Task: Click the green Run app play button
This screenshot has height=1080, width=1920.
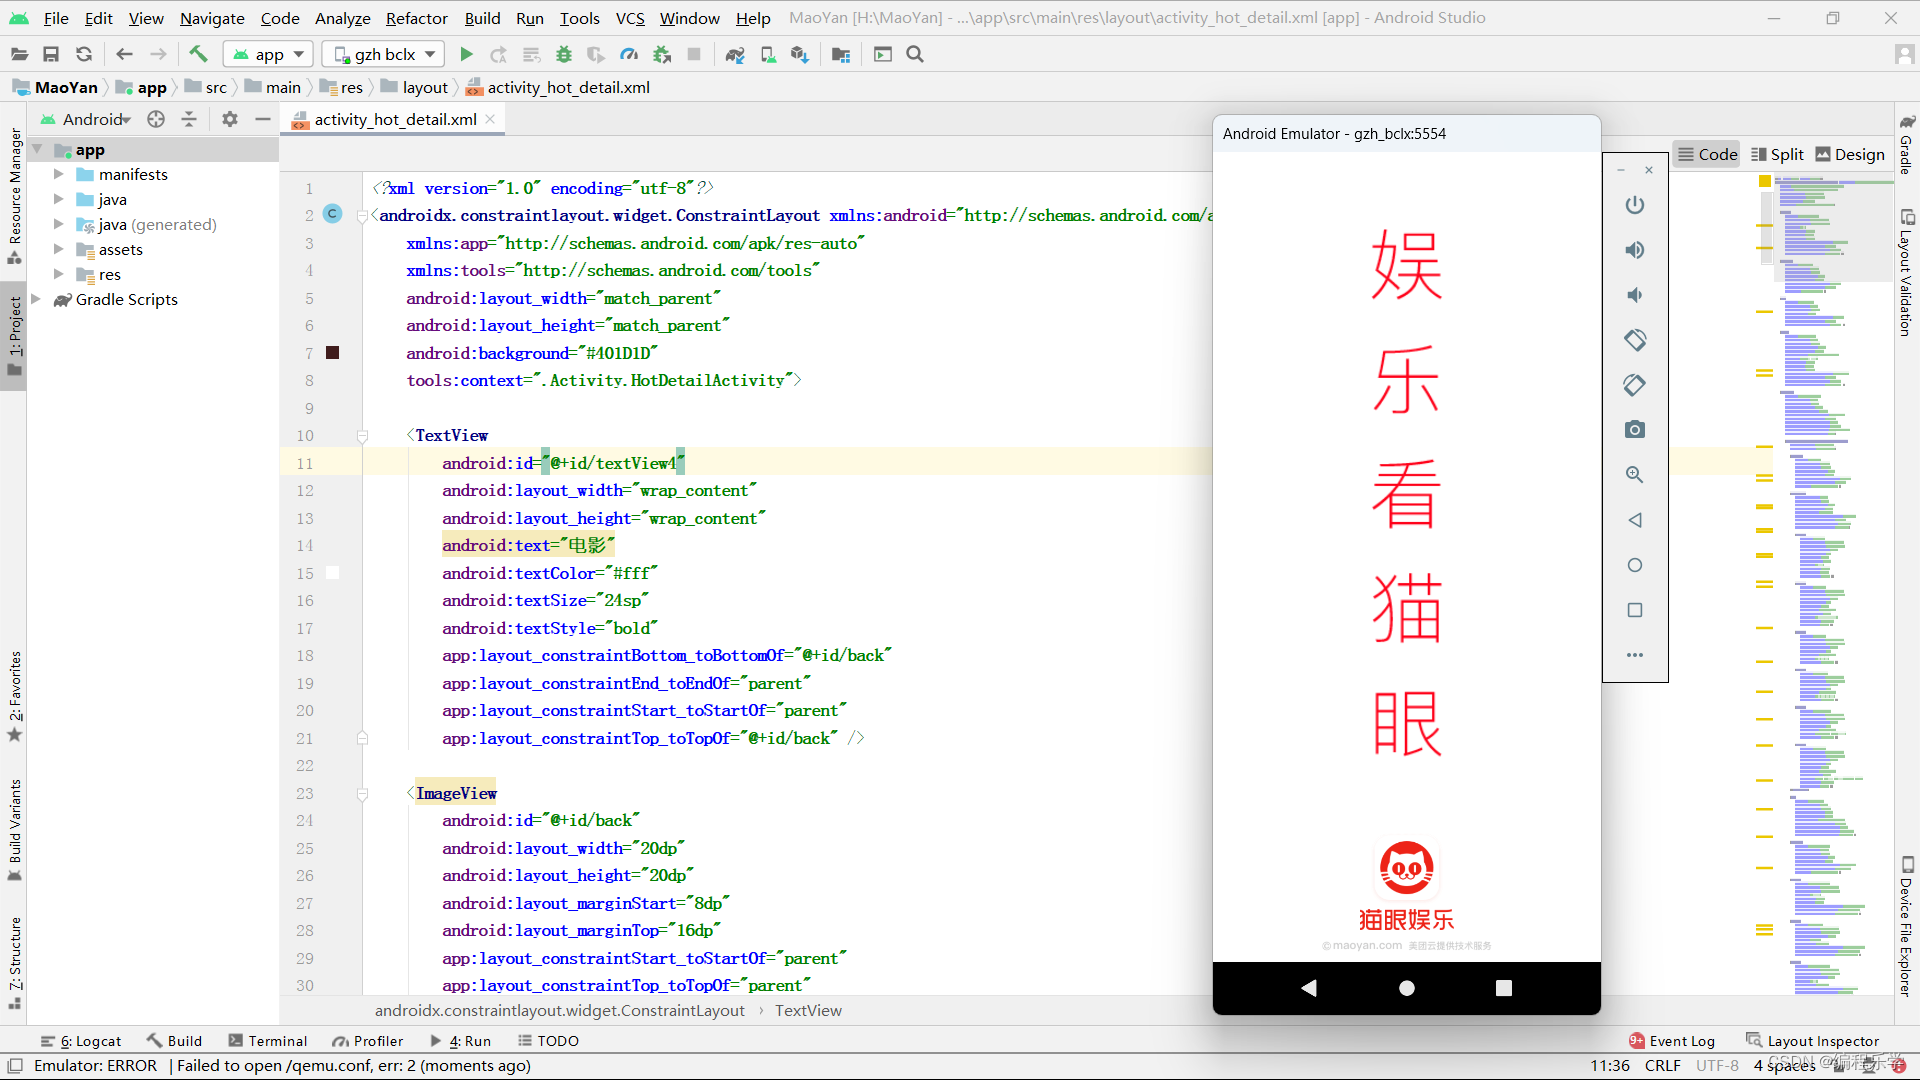Action: click(x=466, y=54)
